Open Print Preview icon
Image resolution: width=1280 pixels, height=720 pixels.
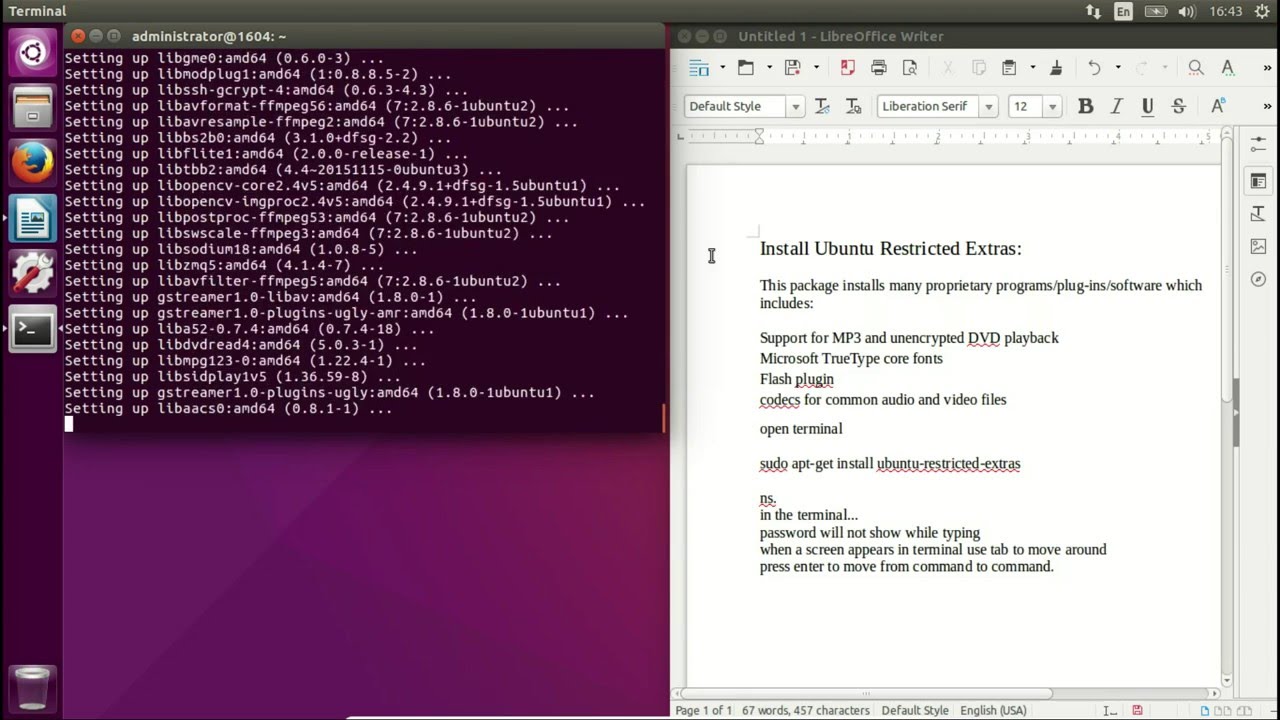(909, 68)
